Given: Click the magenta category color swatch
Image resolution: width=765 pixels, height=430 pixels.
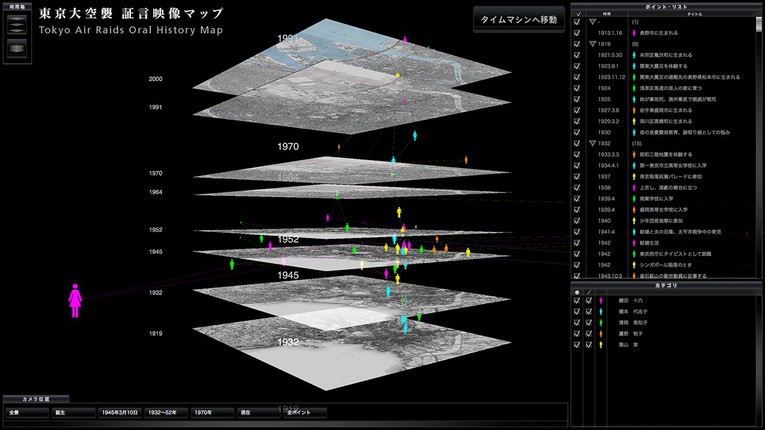Looking at the screenshot, I should [600, 300].
